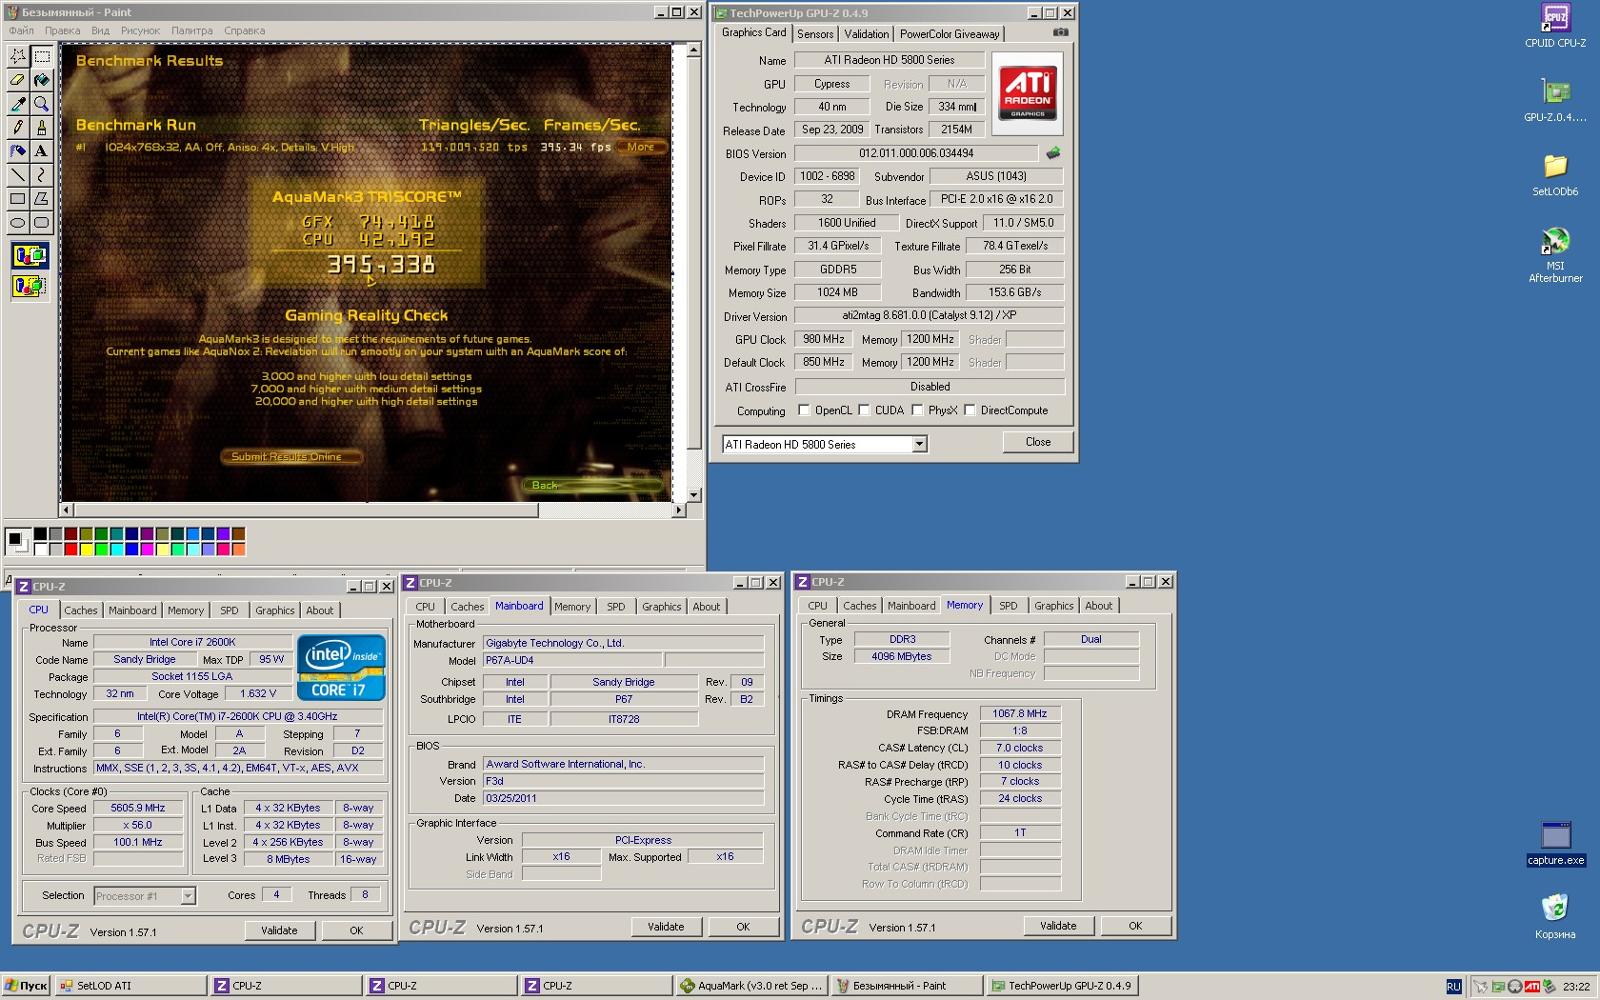Click Close button in GPU-Z
Image resolution: width=1600 pixels, height=1000 pixels.
click(1038, 442)
